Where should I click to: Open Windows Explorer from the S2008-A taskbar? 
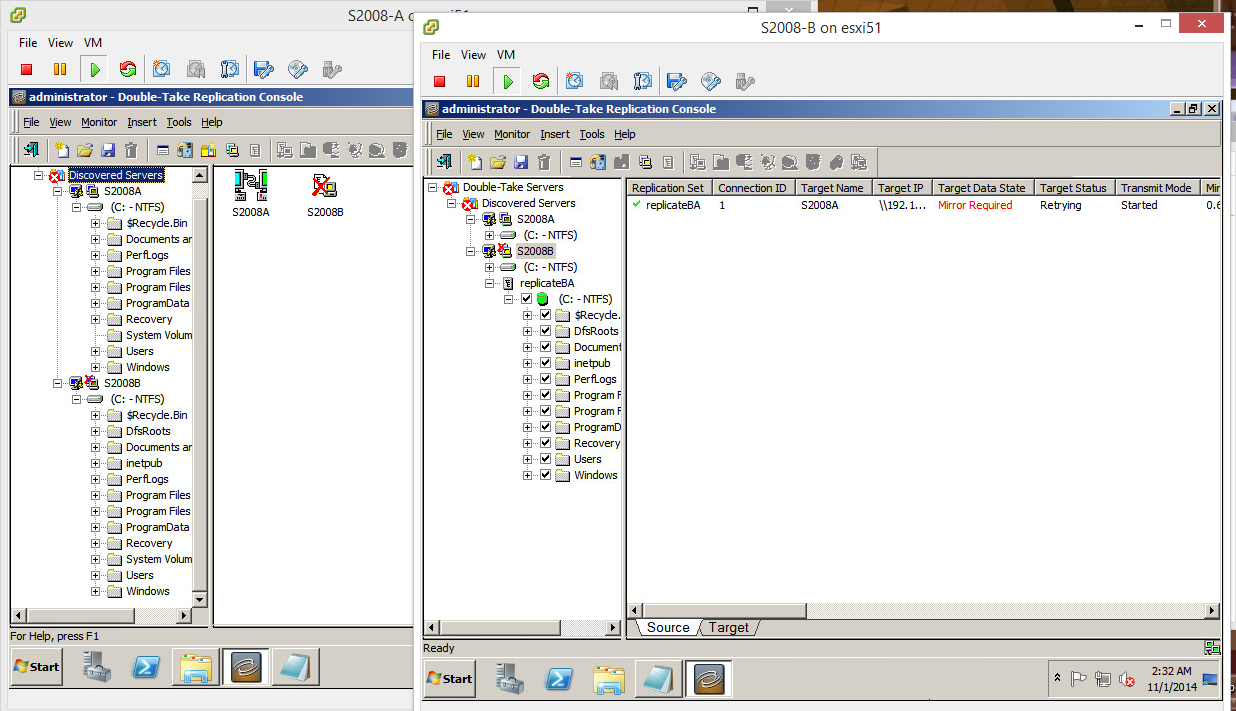click(196, 667)
